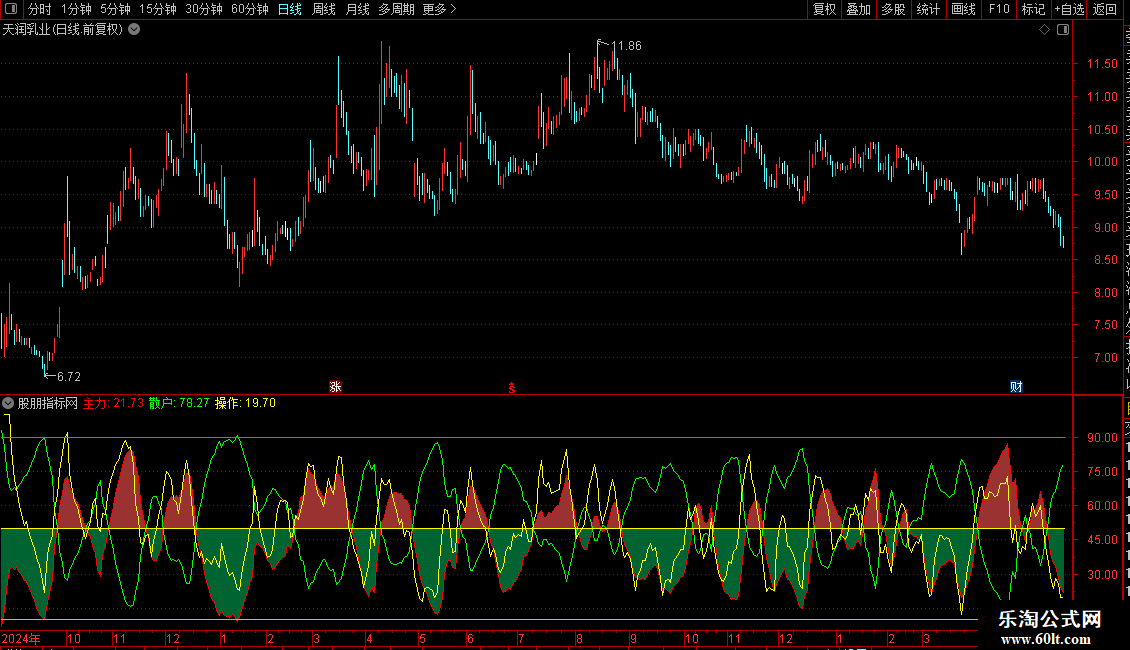Expand the 更多 periods menu

439,9
